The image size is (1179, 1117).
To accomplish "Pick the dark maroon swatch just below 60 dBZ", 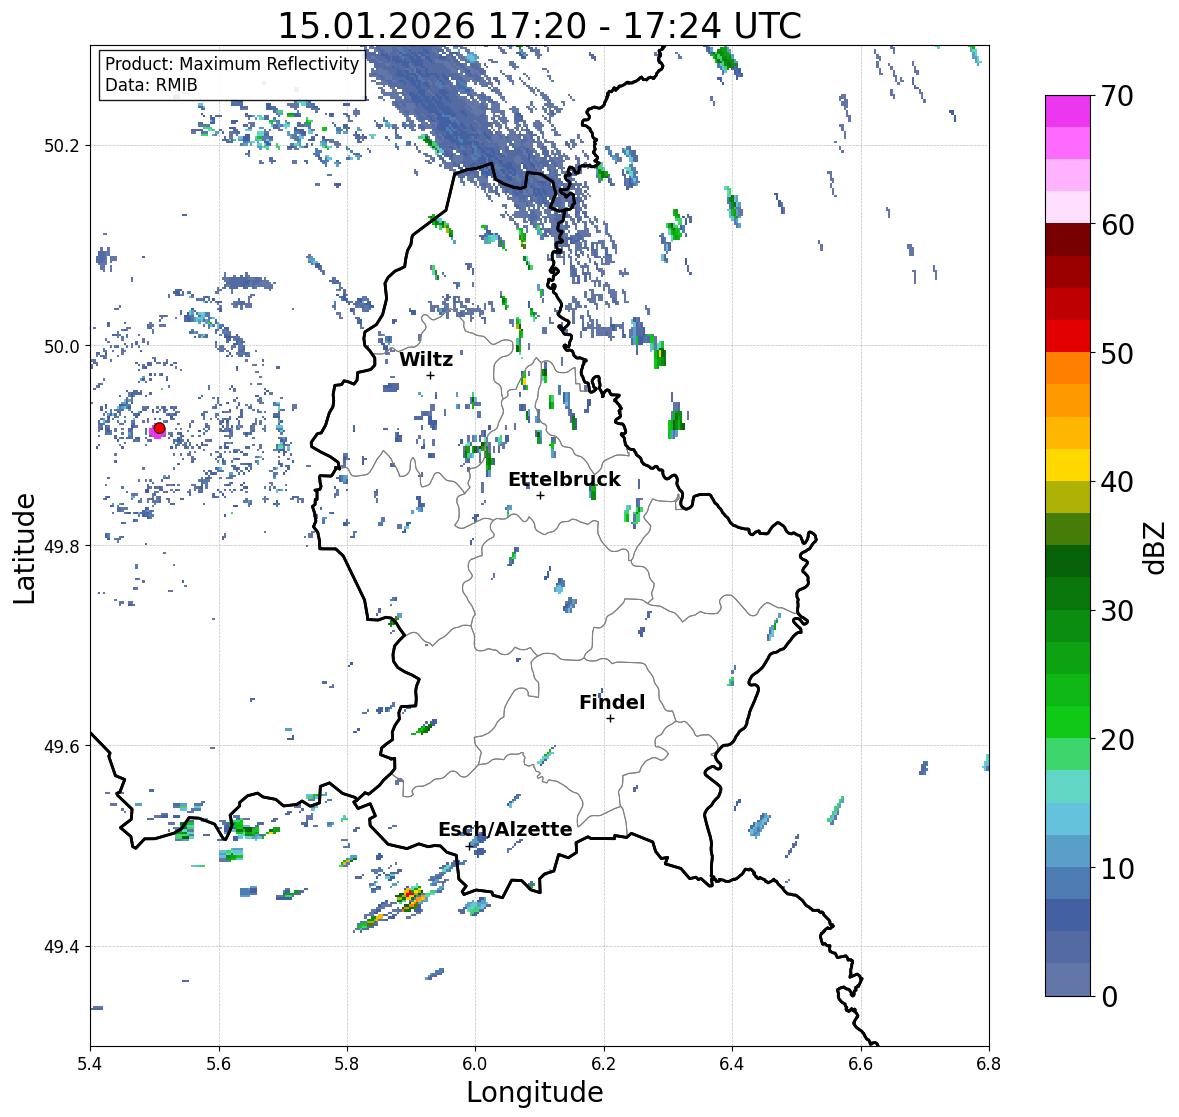I will coord(1068,240).
